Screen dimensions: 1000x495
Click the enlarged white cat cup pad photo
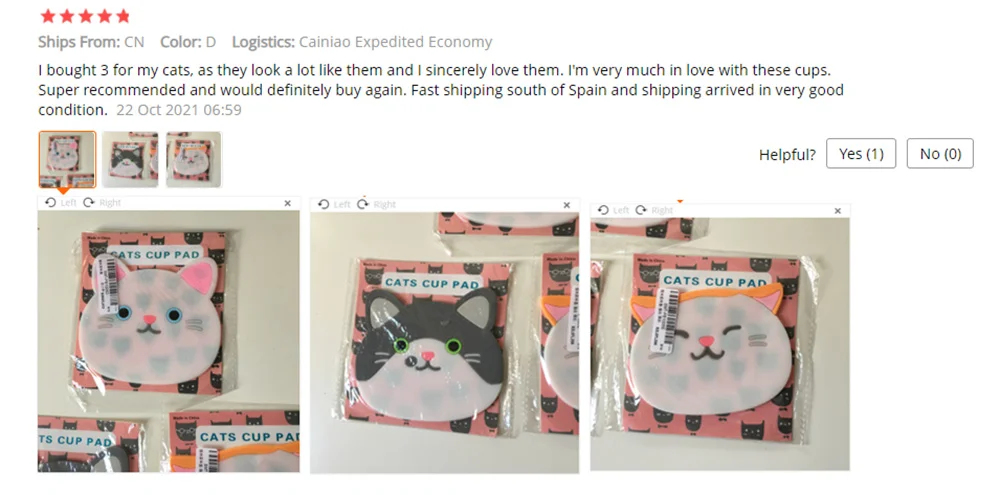click(168, 341)
